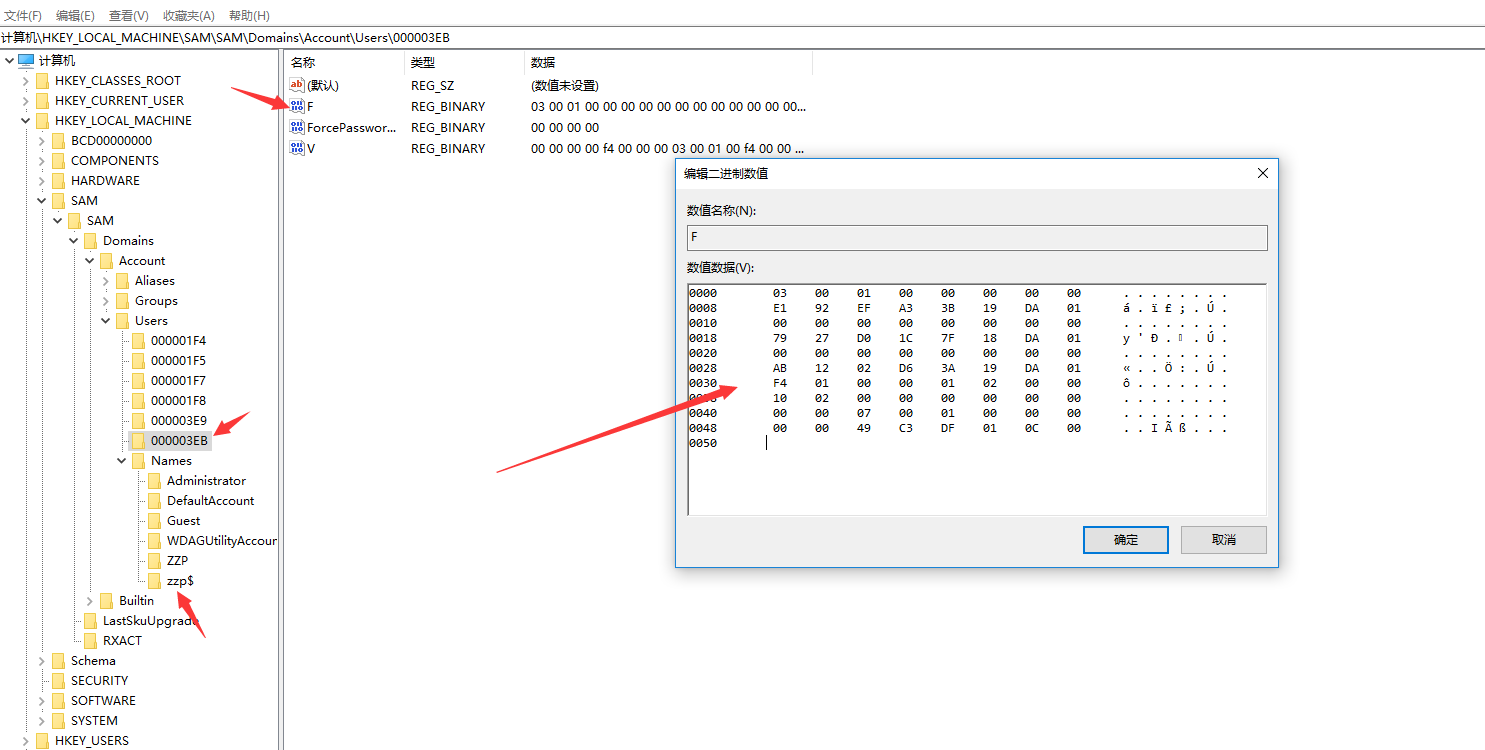Select the SECURITY folder icon
Screen dimensions: 1485x750
tap(58, 680)
